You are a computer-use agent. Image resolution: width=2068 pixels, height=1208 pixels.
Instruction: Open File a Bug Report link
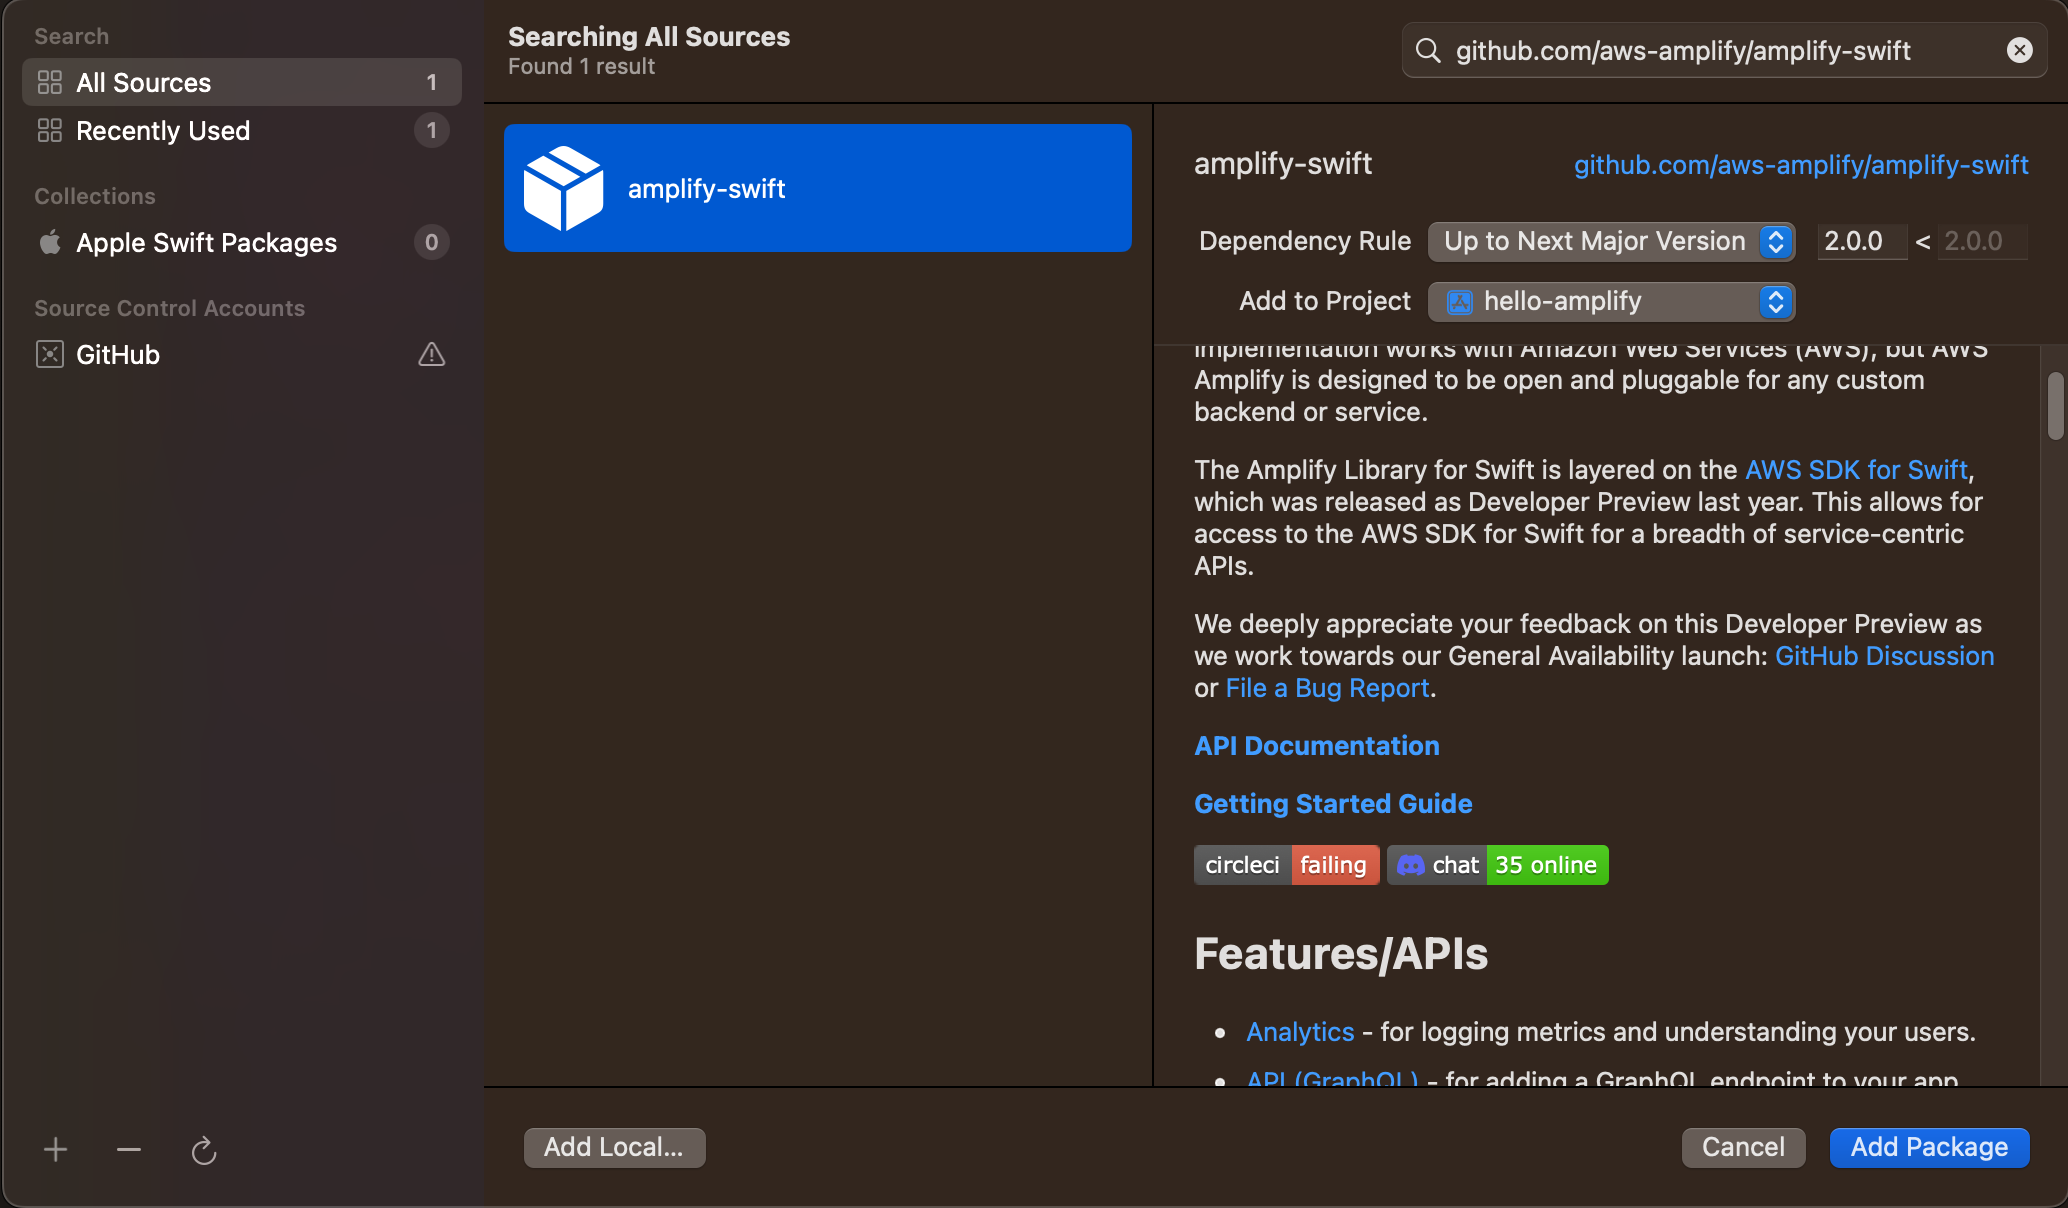(x=1327, y=688)
